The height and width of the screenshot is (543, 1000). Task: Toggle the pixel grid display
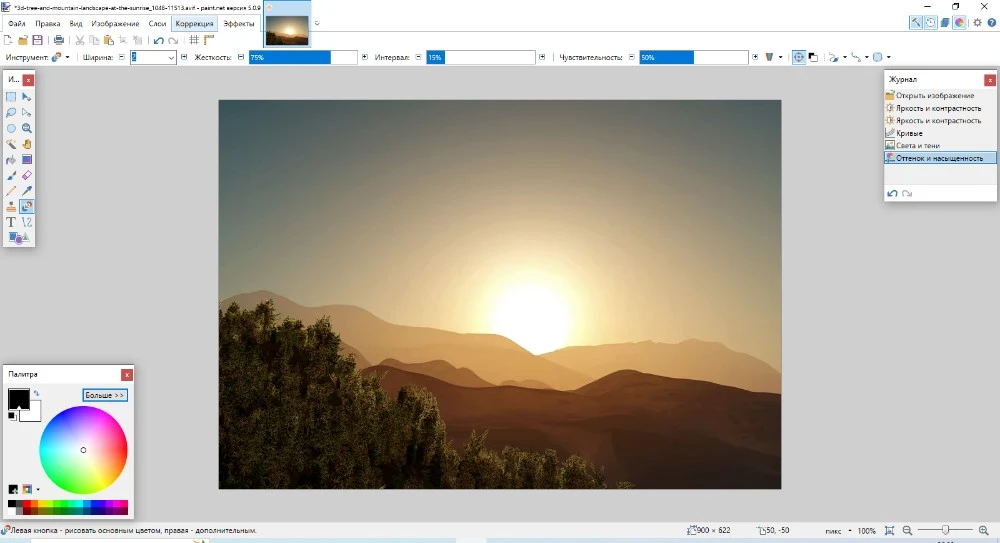click(194, 40)
